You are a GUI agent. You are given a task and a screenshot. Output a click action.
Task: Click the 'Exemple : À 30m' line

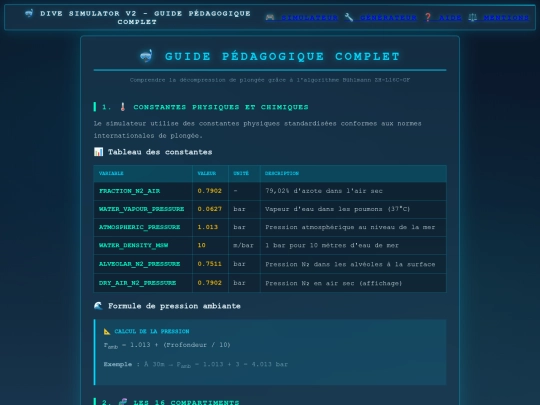(196, 364)
